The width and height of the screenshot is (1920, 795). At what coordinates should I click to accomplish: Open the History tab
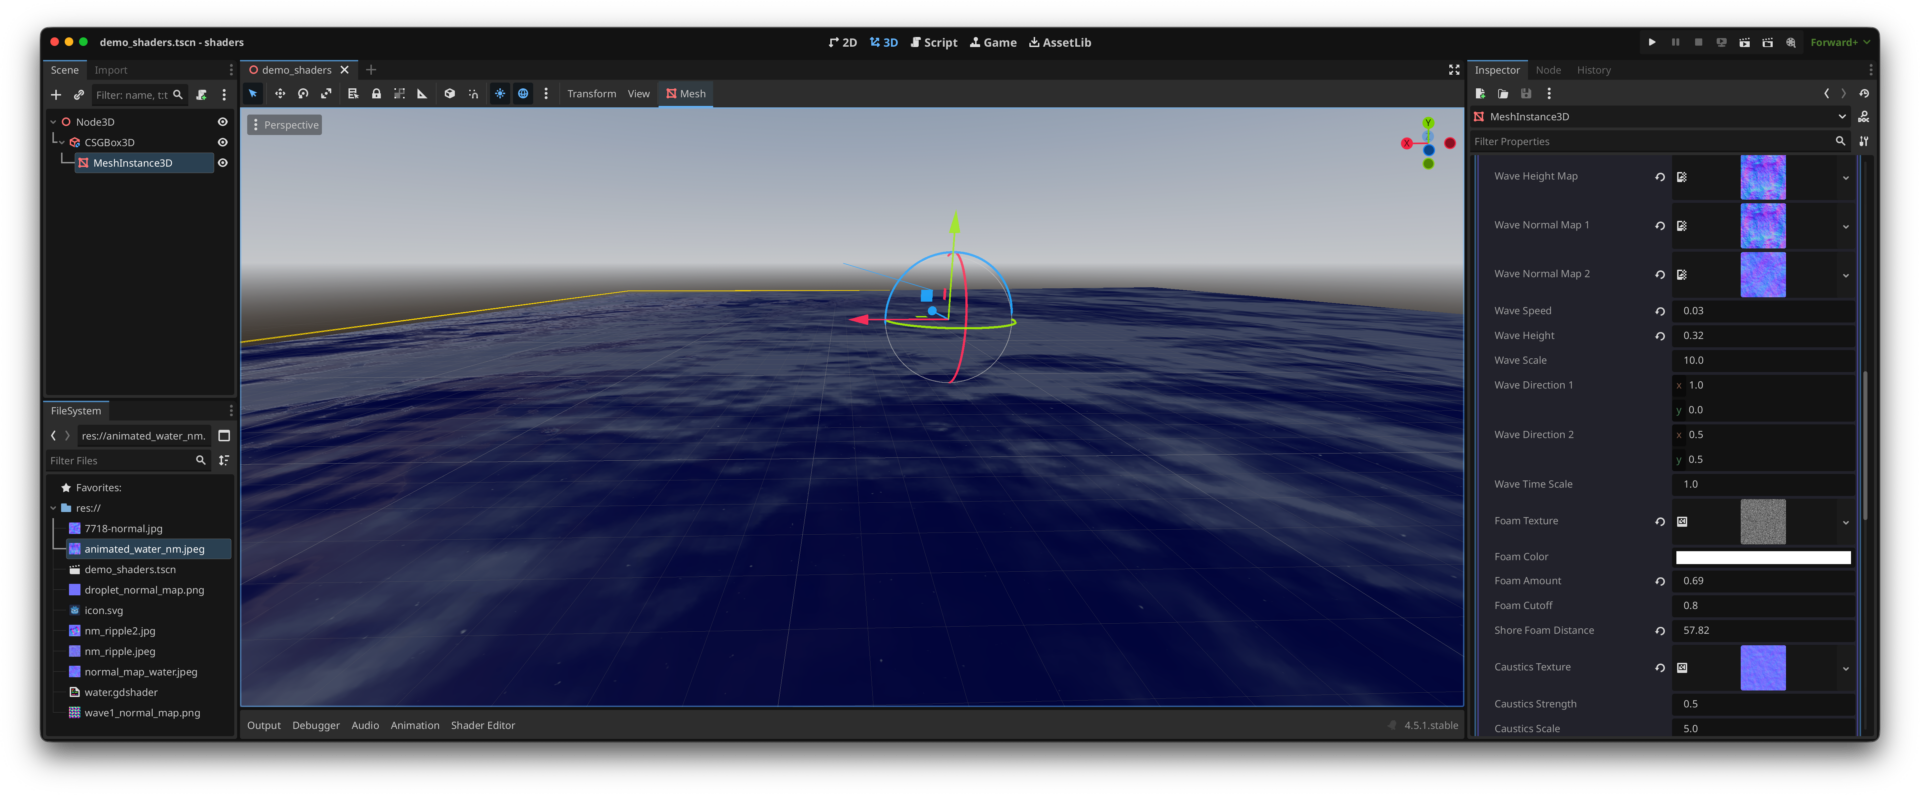[1593, 70]
